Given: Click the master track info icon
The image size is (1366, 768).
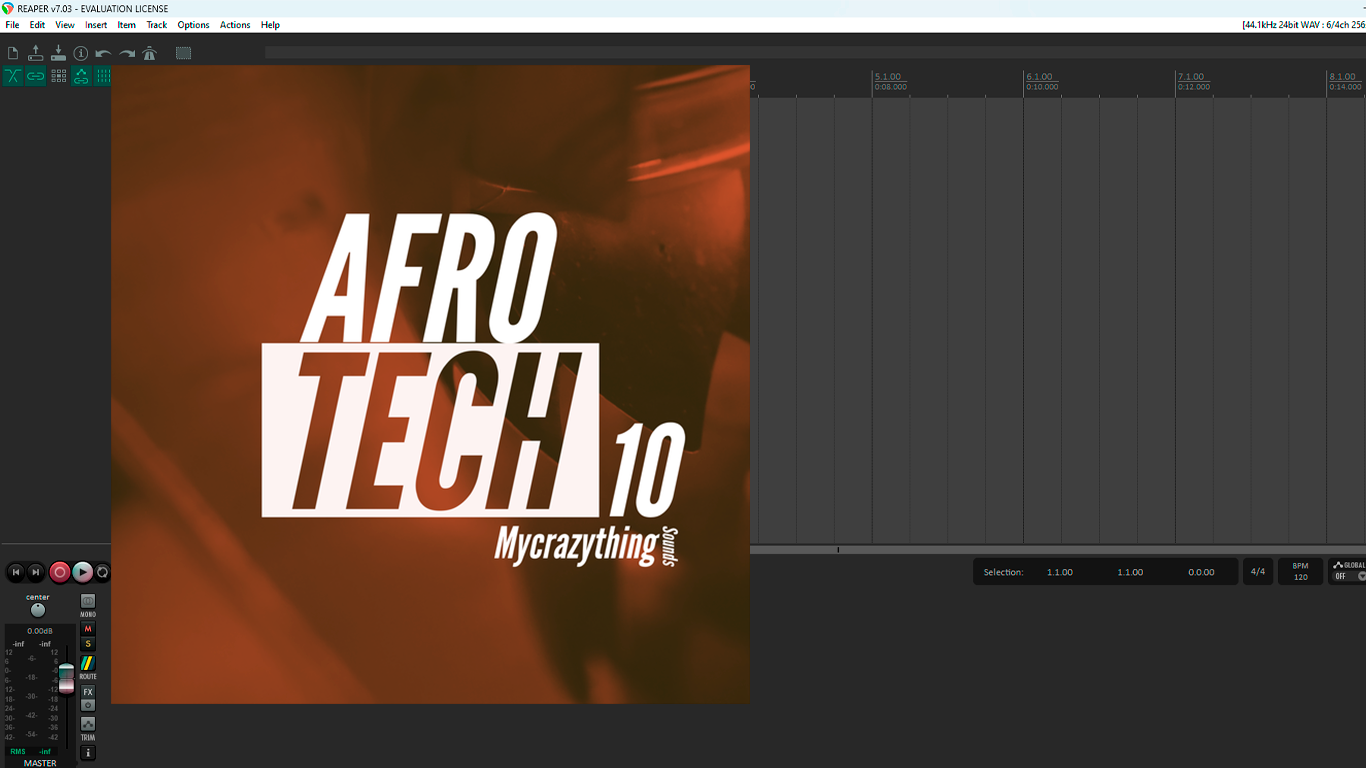Looking at the screenshot, I should point(88,753).
